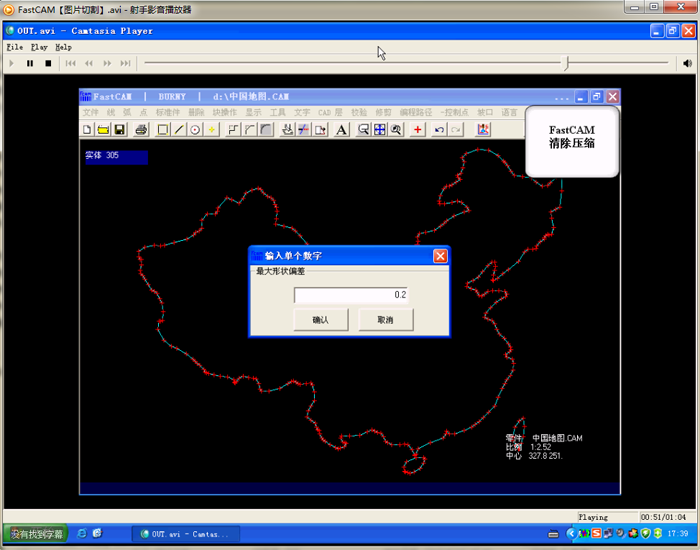Open the 块操作 menu in FastCAM

point(225,112)
